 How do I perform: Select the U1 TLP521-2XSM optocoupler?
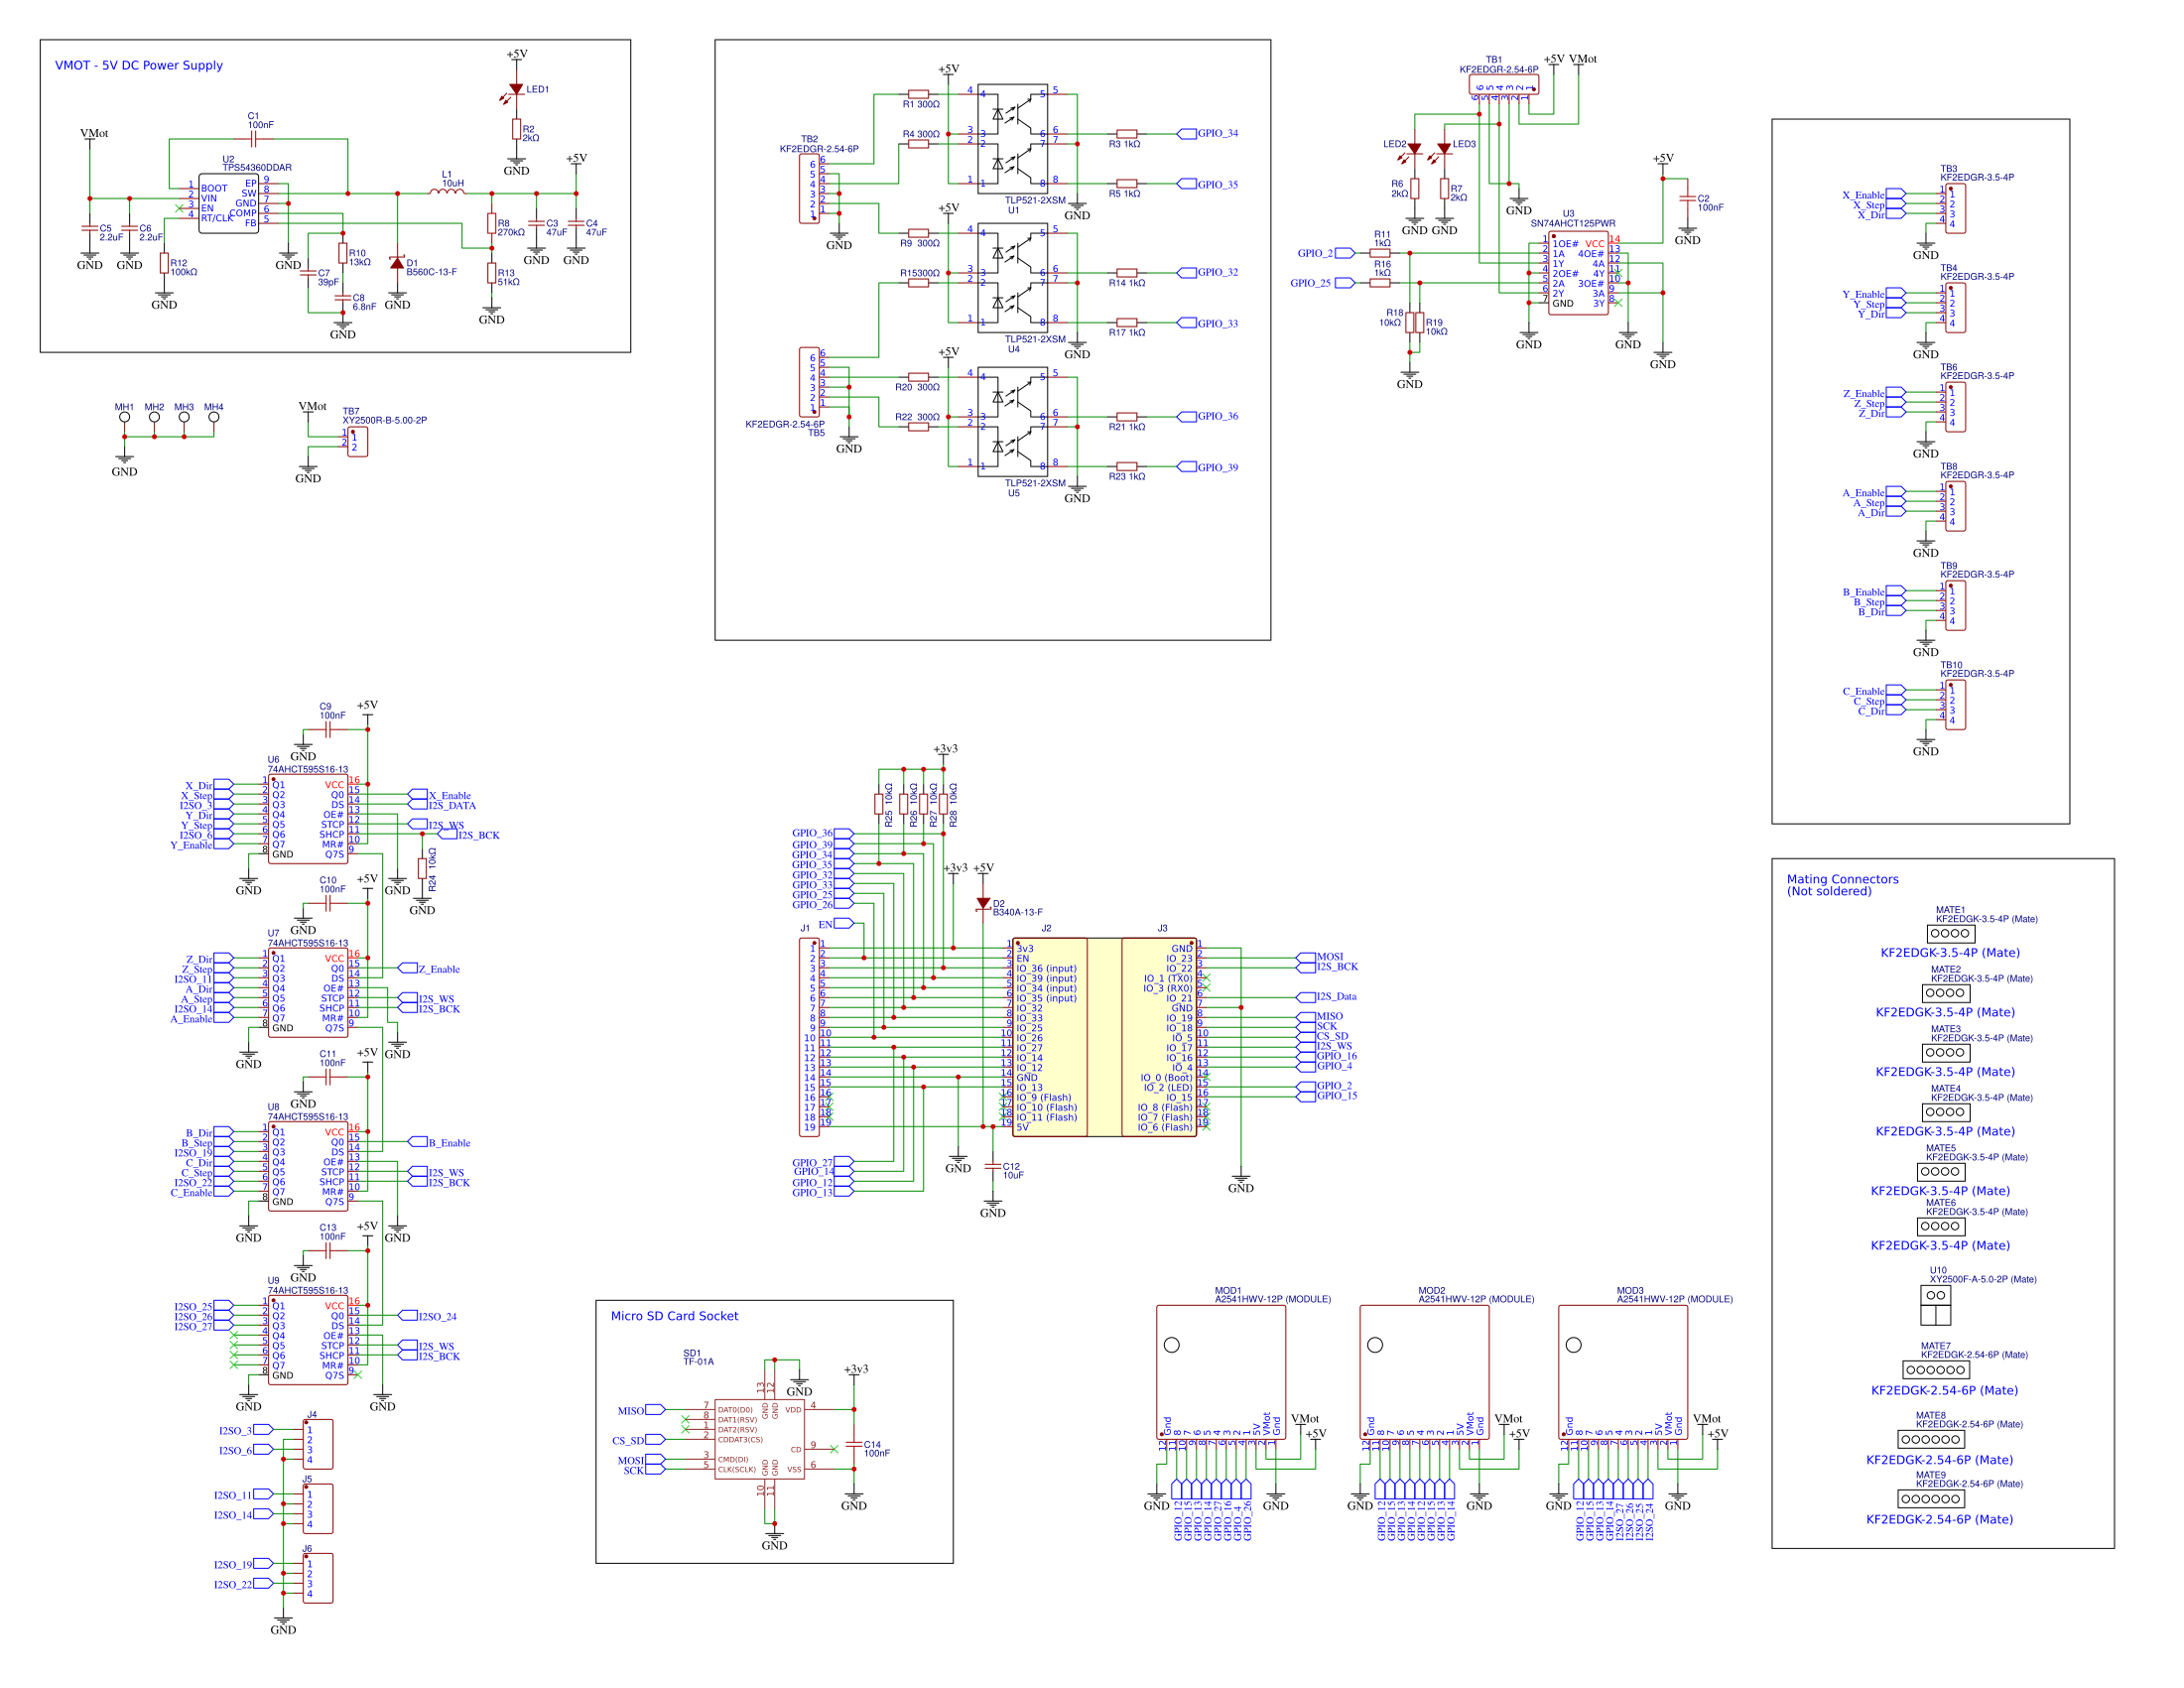[1013, 139]
